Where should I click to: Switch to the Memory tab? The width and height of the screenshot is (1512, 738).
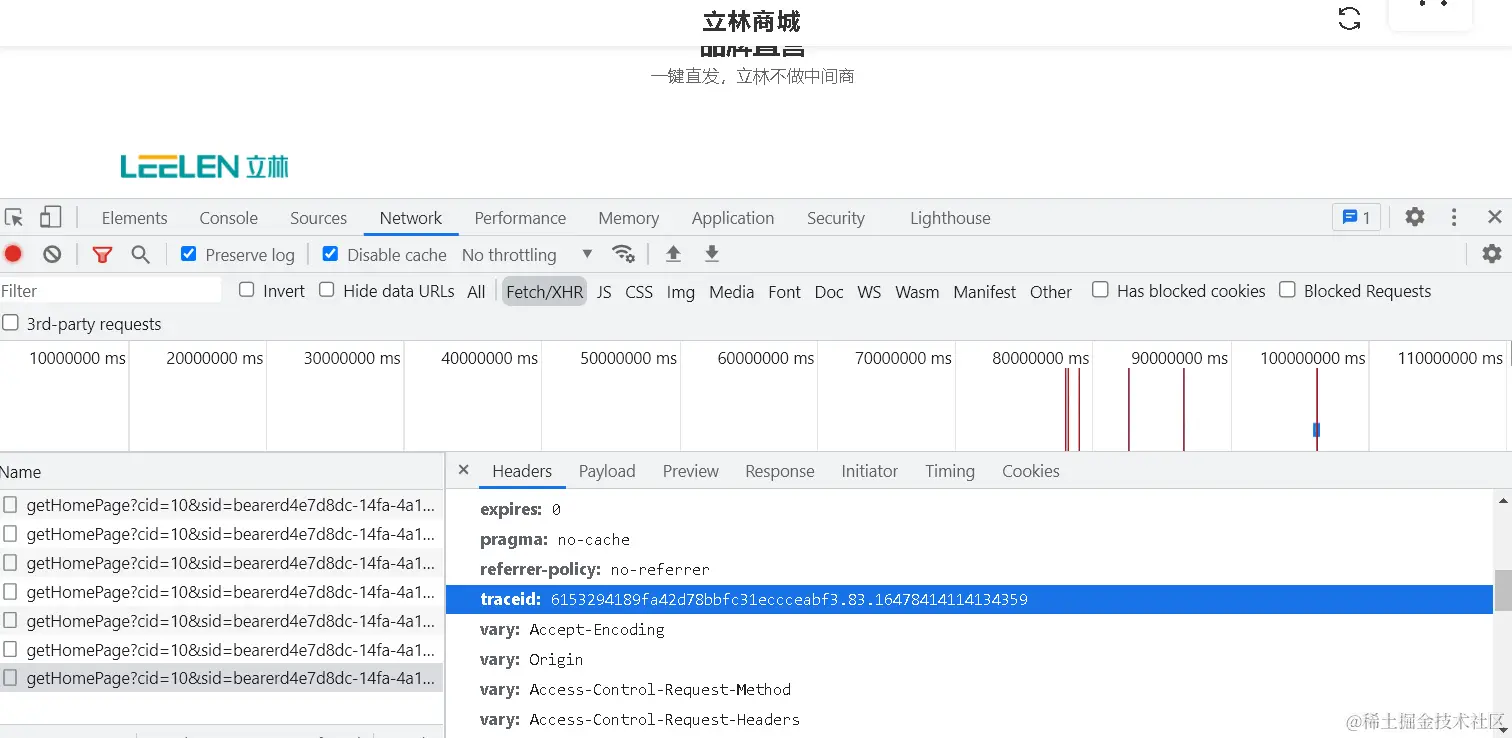tap(628, 218)
